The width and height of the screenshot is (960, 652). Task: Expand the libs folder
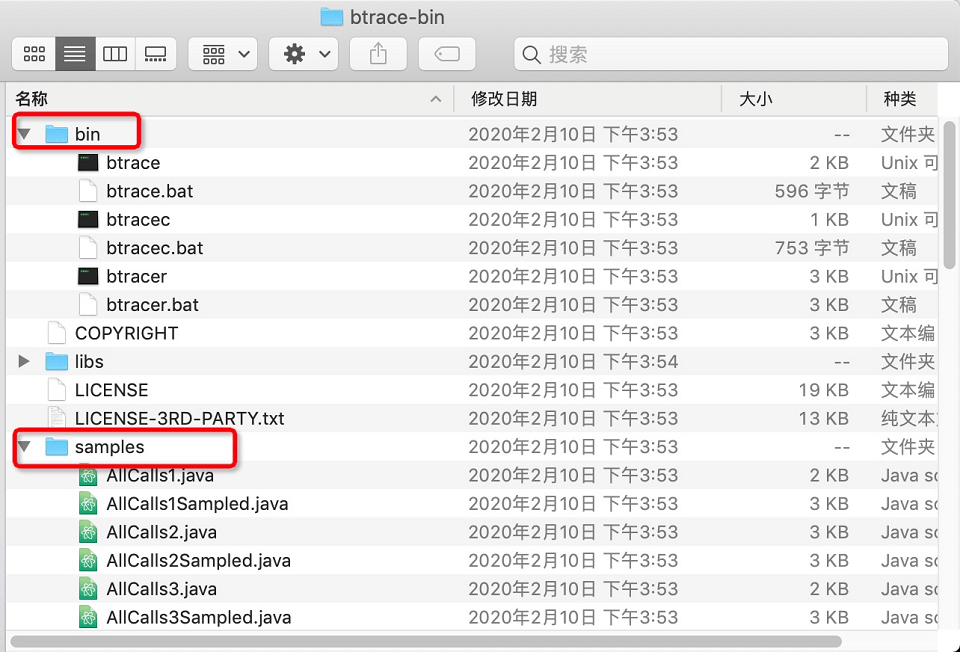[x=25, y=362]
